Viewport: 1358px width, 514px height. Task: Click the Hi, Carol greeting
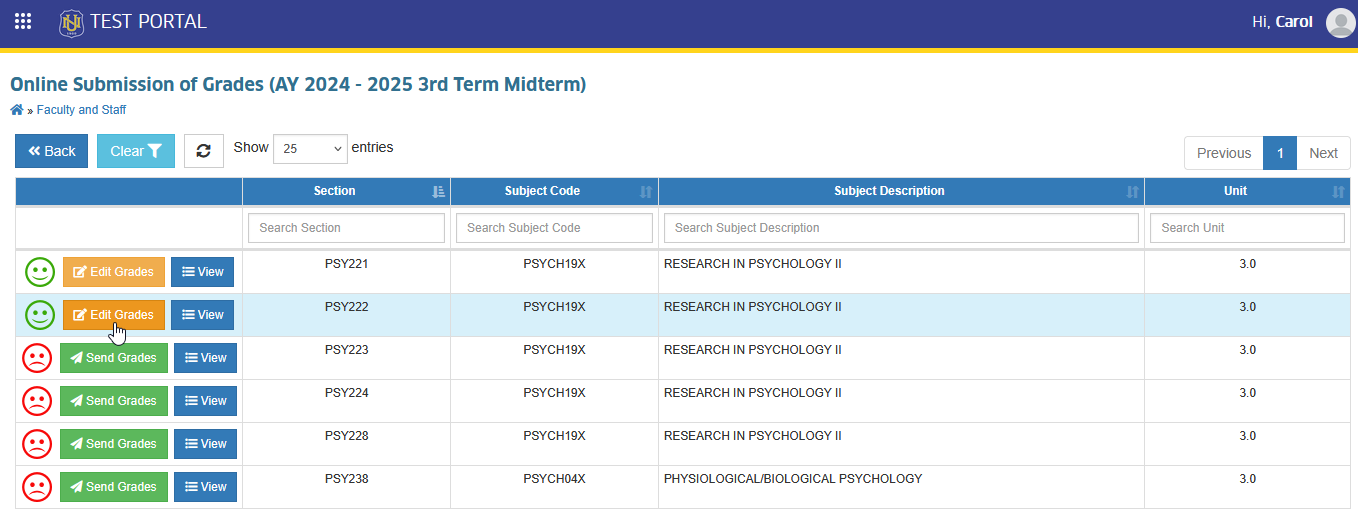pos(1282,22)
